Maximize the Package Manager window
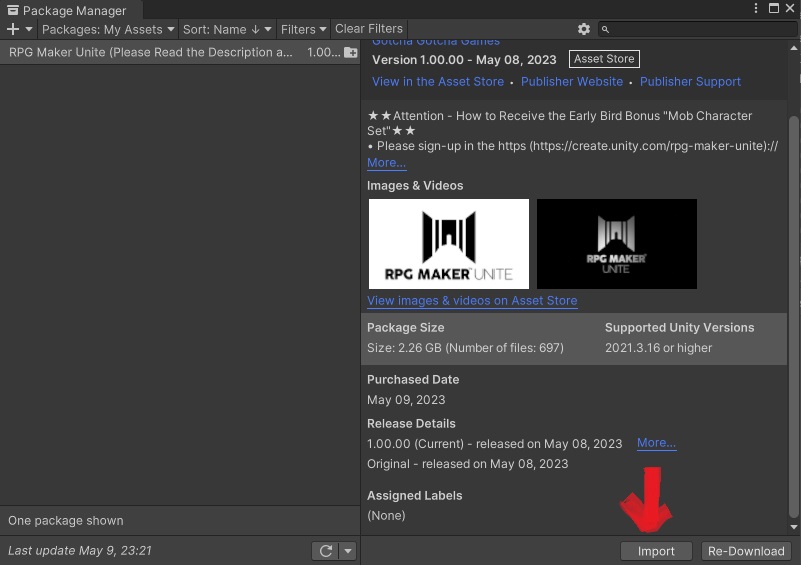The image size is (801, 565). 774,8
